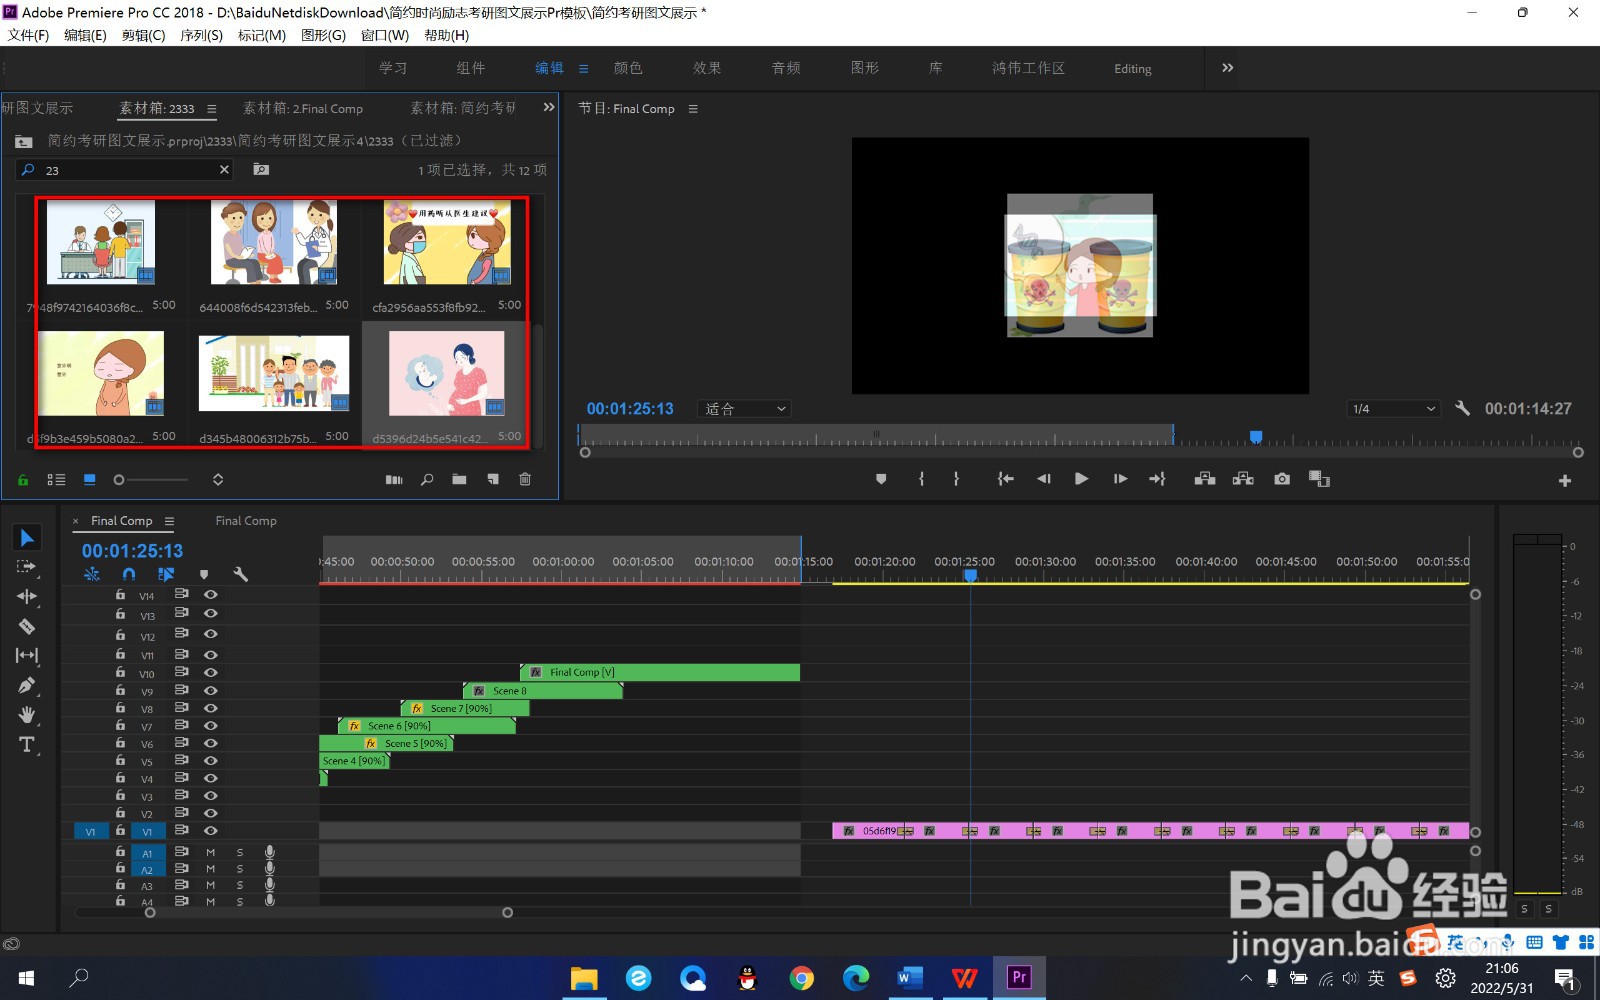Activate the Slip tool

coord(27,656)
